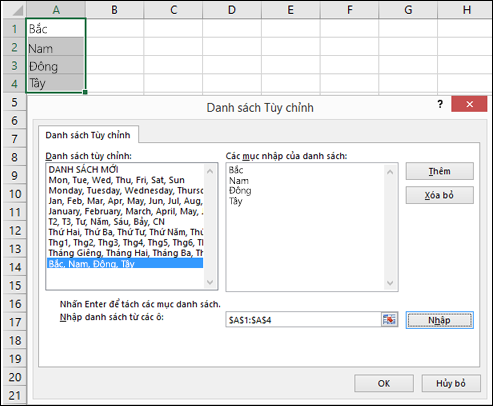Select column C header
Viewport: 493px width, 406px height.
[x=173, y=10]
